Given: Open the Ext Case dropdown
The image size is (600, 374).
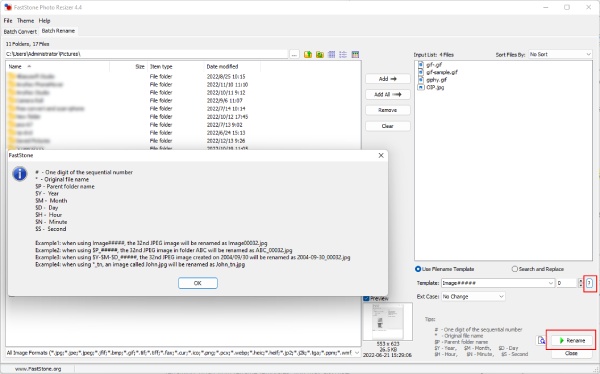Looking at the screenshot, I should pos(473,296).
